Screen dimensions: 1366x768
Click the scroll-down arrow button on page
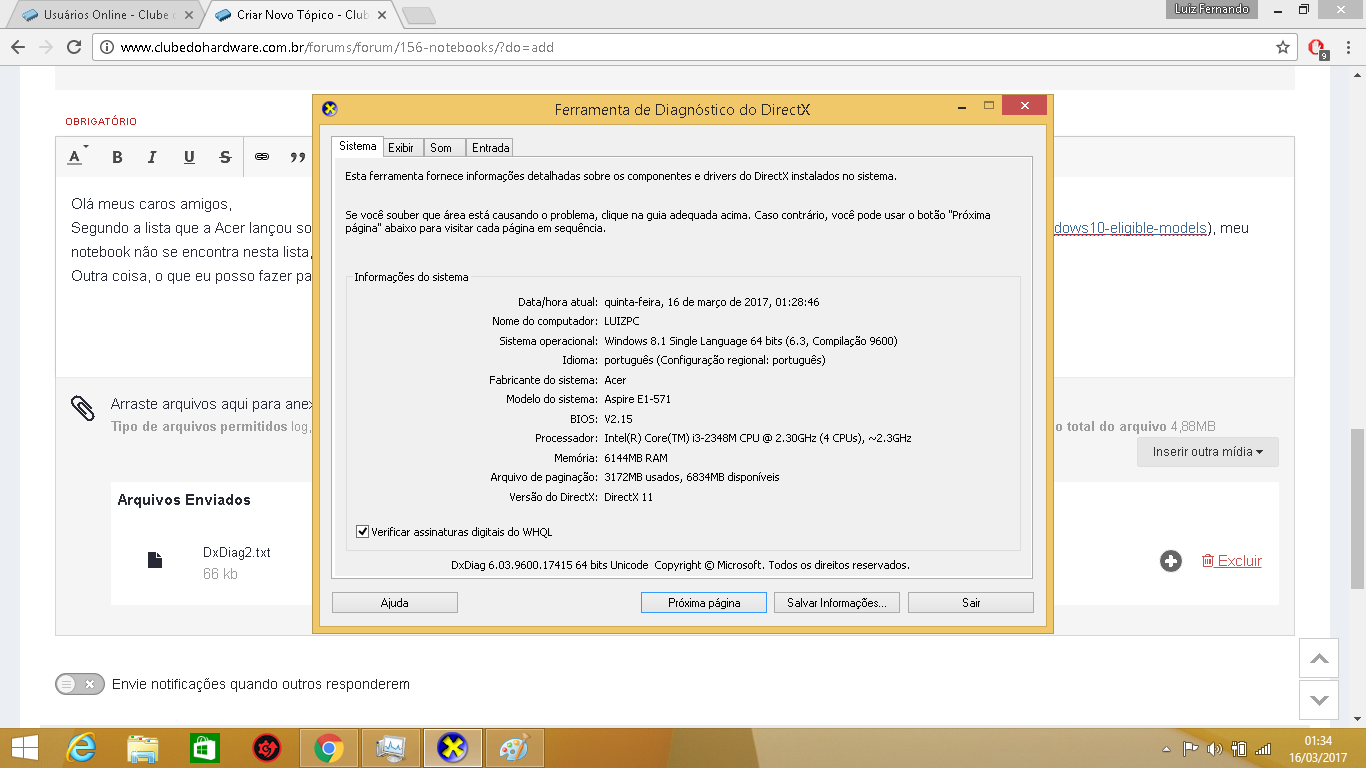click(x=1319, y=700)
